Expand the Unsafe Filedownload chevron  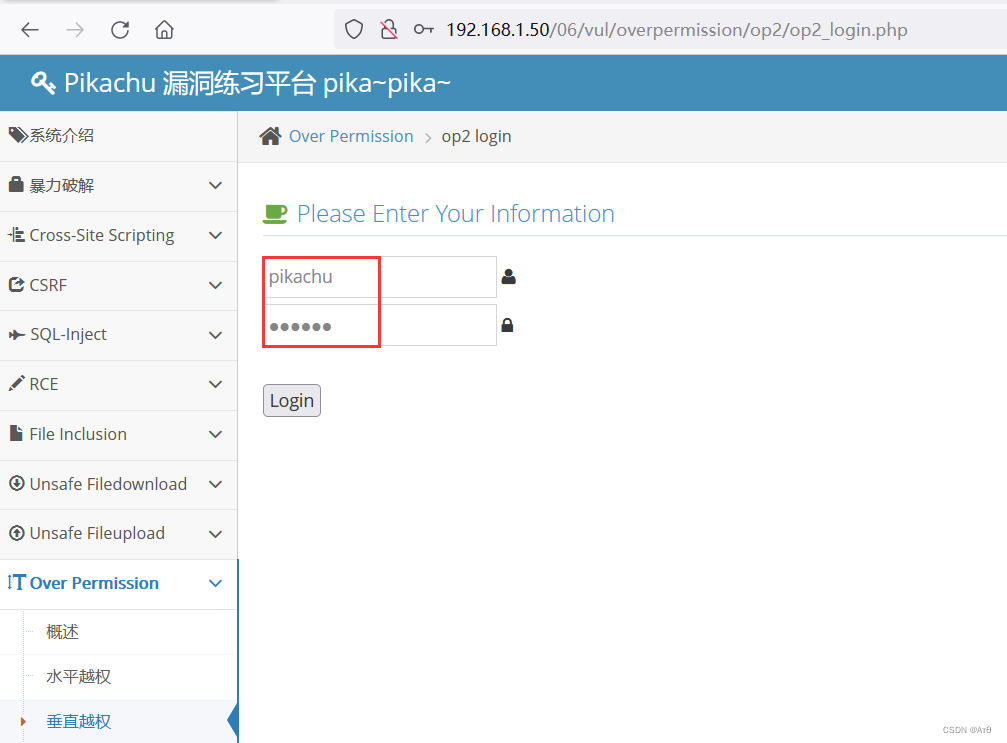pos(216,484)
